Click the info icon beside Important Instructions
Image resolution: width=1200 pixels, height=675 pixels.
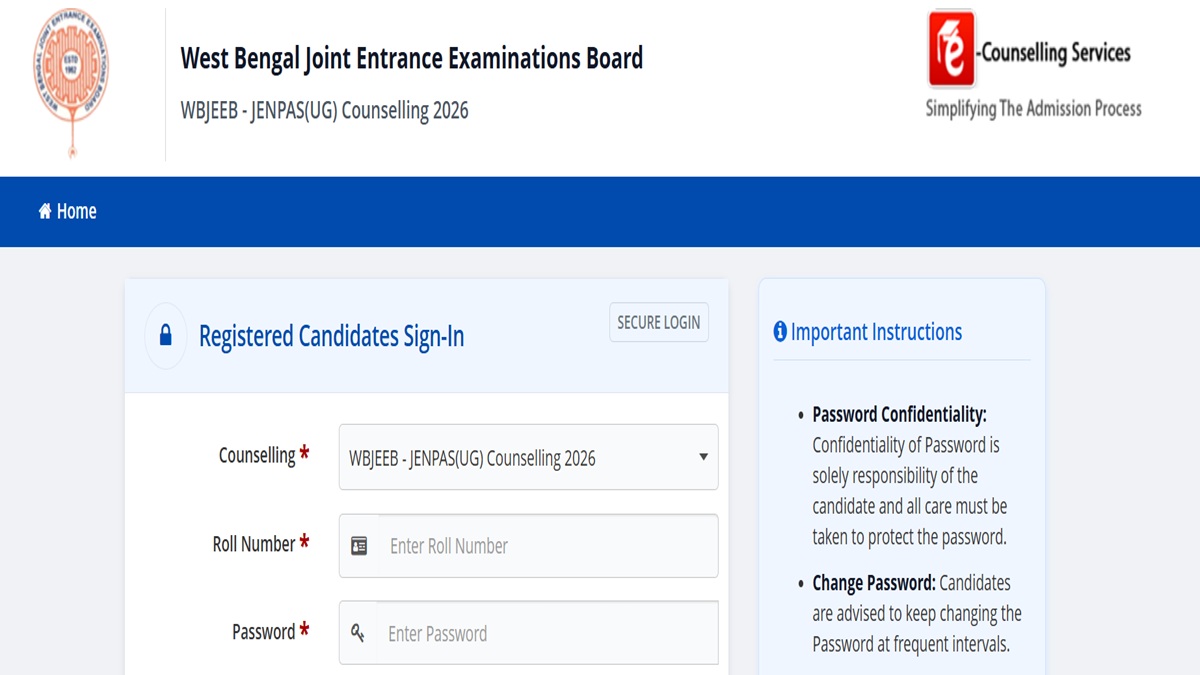(780, 332)
